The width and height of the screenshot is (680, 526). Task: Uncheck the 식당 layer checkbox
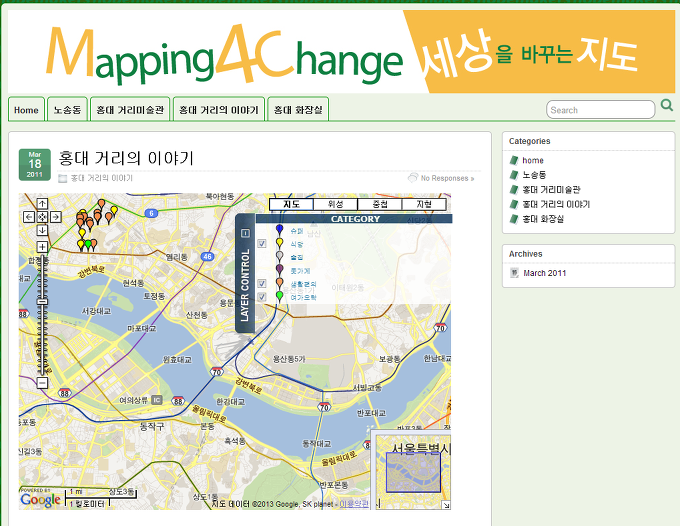262,243
